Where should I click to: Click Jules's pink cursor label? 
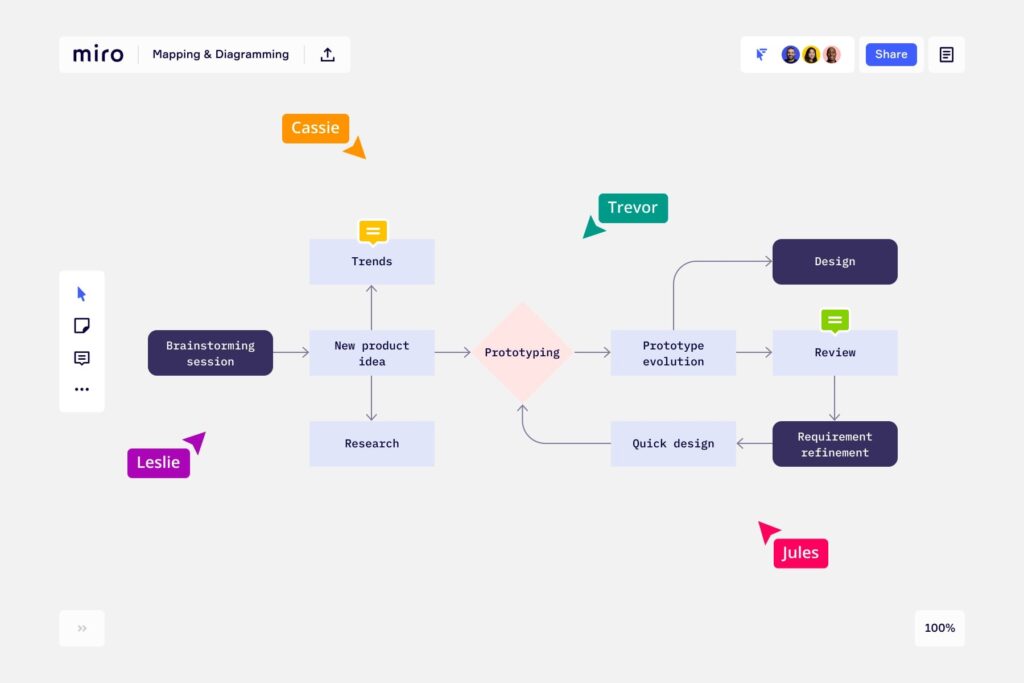click(801, 553)
